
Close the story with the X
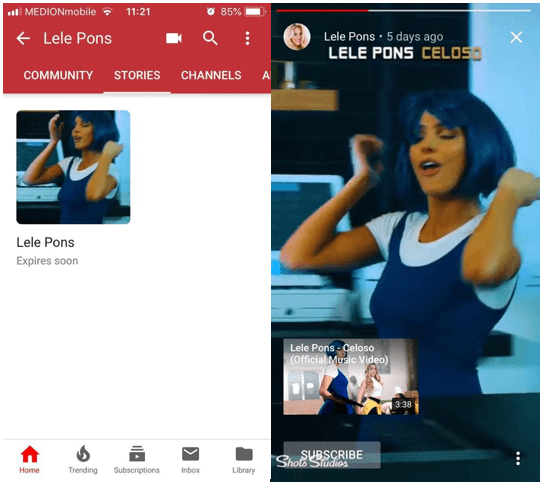coord(516,37)
